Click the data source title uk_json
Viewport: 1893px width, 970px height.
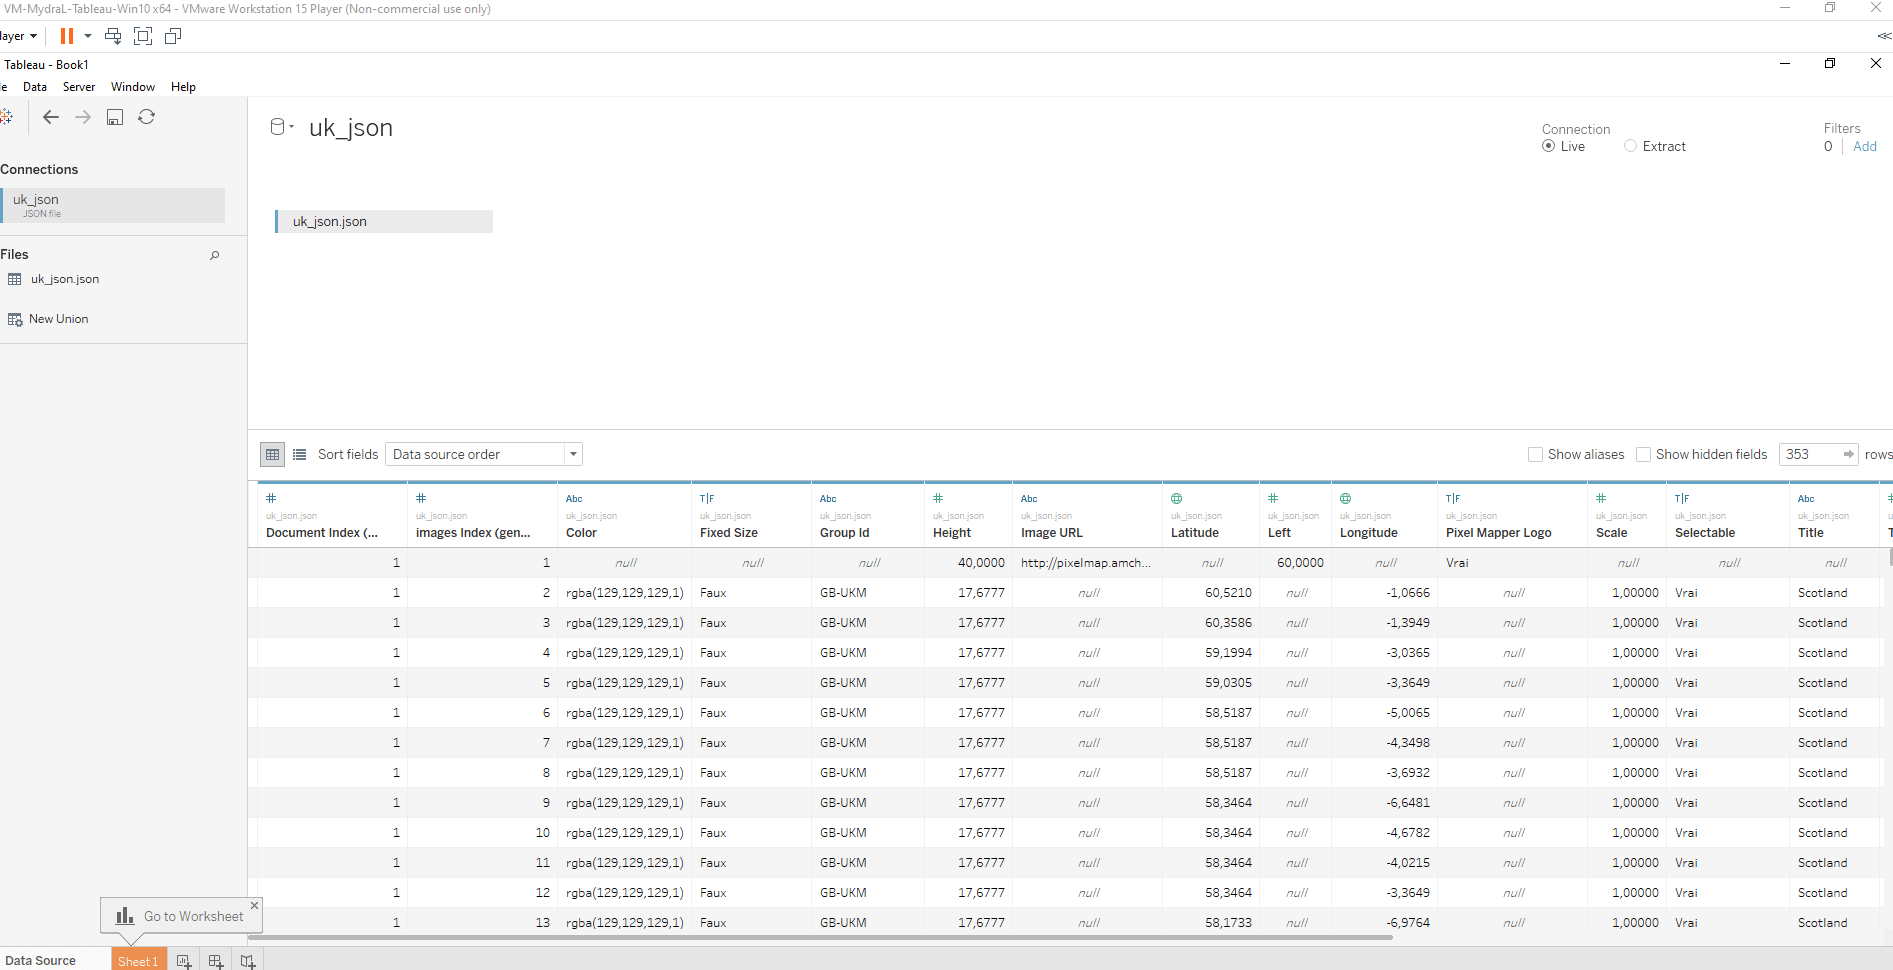[351, 128]
